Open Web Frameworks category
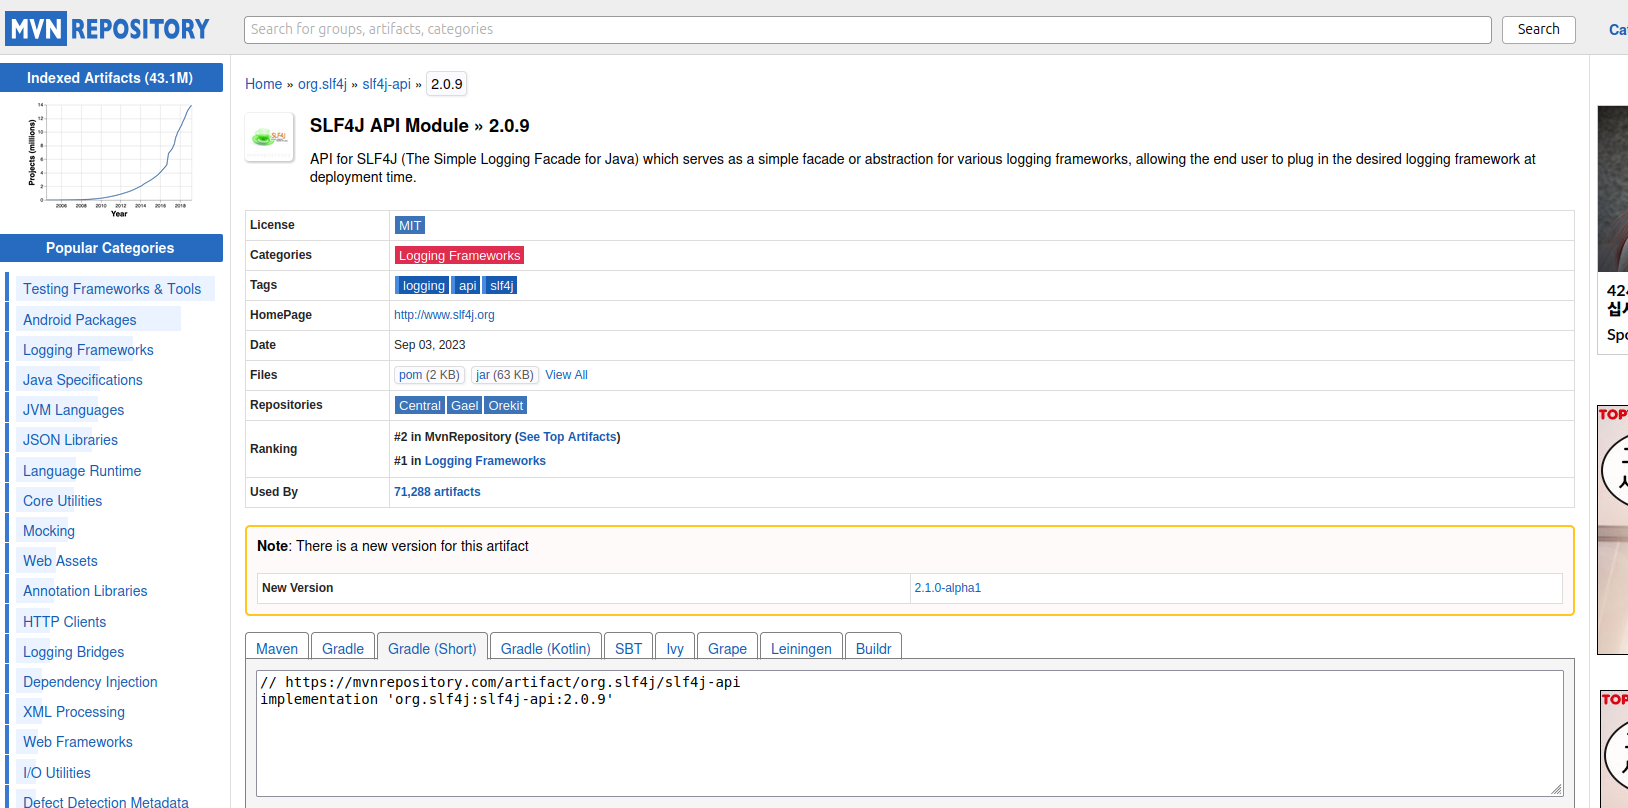 pos(78,742)
